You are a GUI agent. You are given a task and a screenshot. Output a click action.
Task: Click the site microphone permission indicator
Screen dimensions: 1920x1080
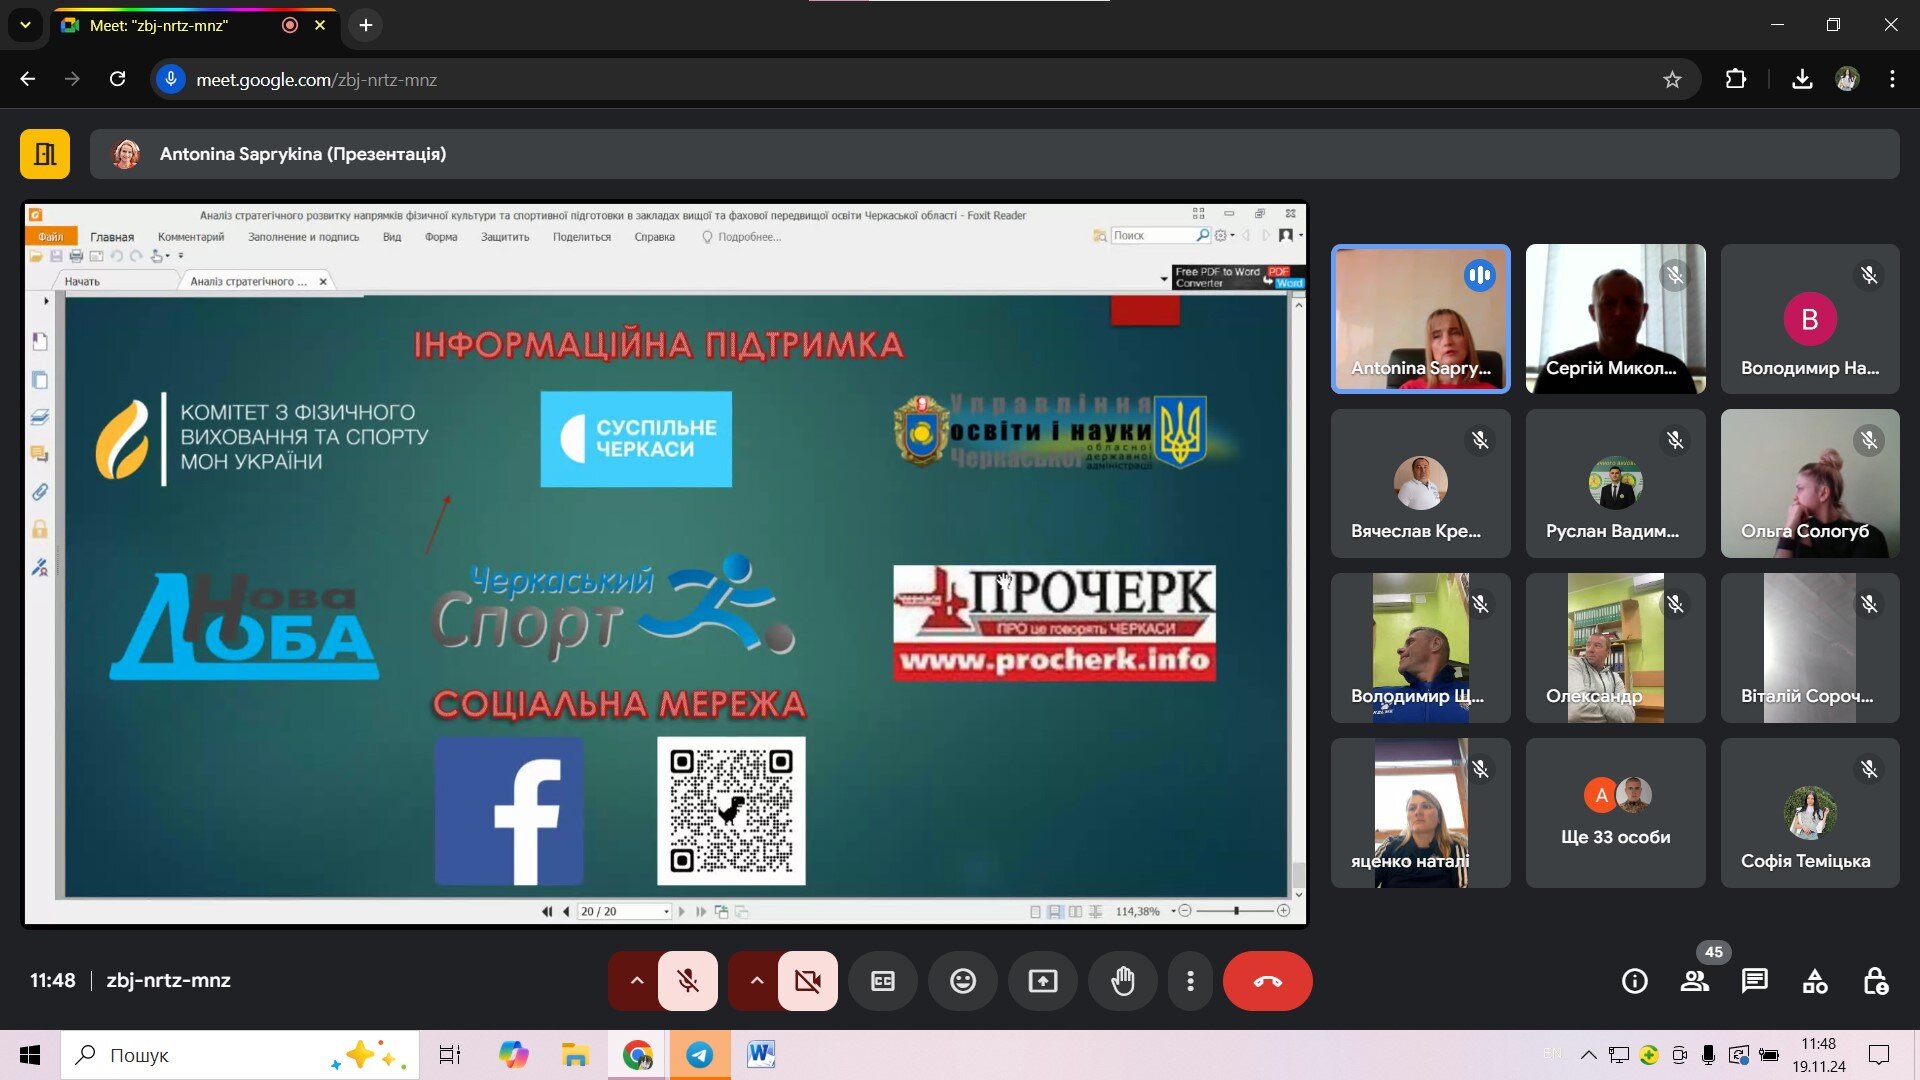point(171,80)
